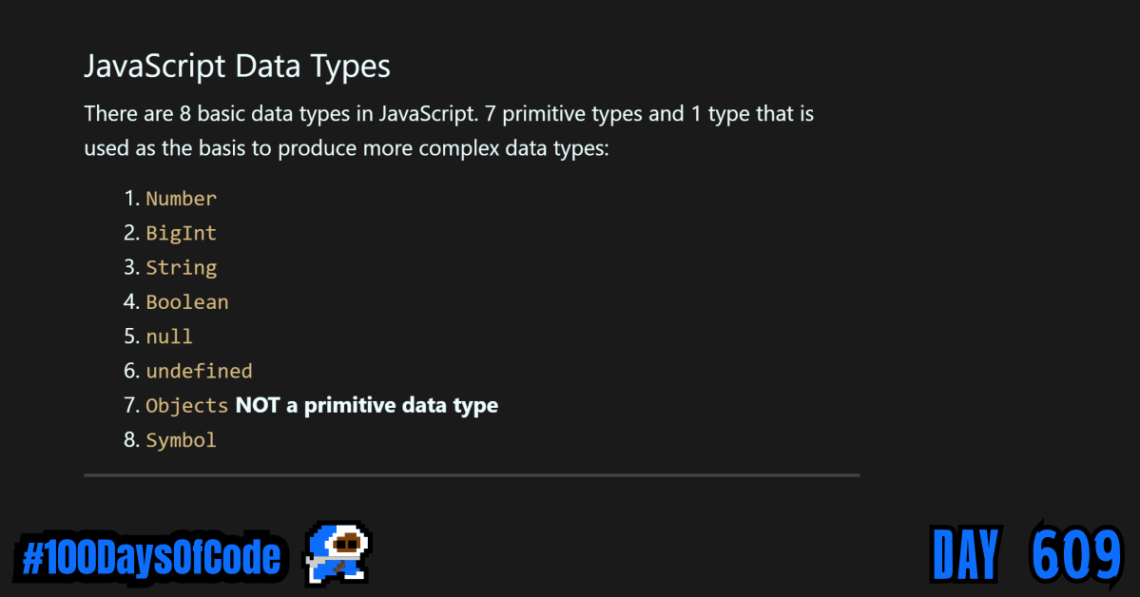Select the Number code item
1140x597 pixels.
click(181, 198)
